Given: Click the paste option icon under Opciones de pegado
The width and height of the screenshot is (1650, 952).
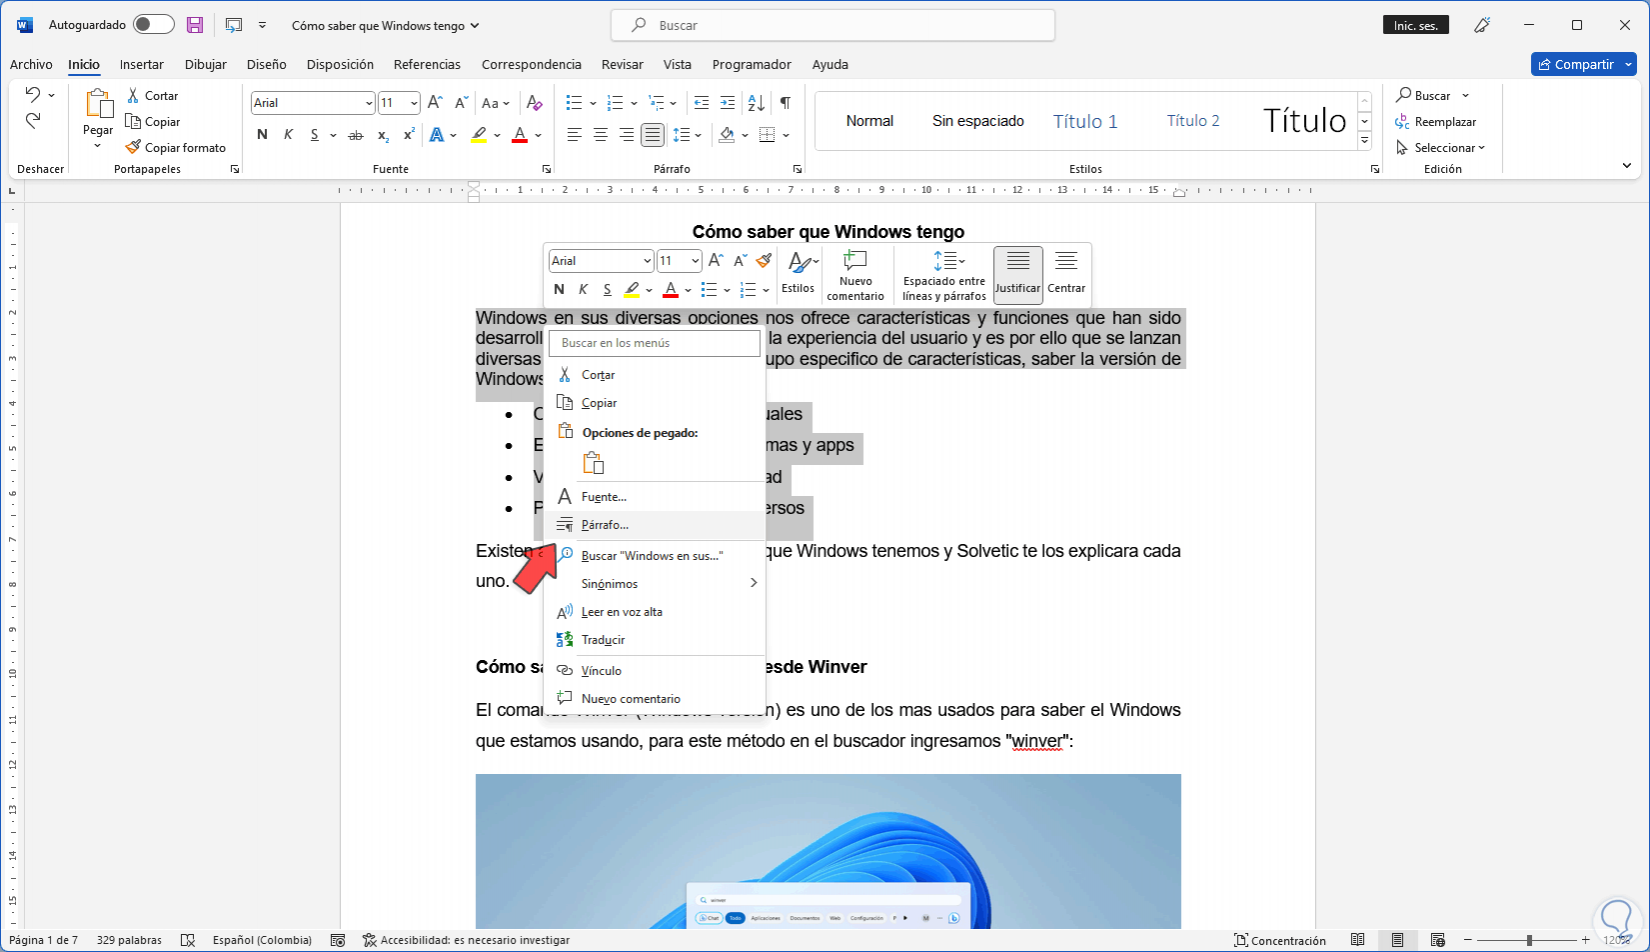Looking at the screenshot, I should pyautogui.click(x=593, y=462).
